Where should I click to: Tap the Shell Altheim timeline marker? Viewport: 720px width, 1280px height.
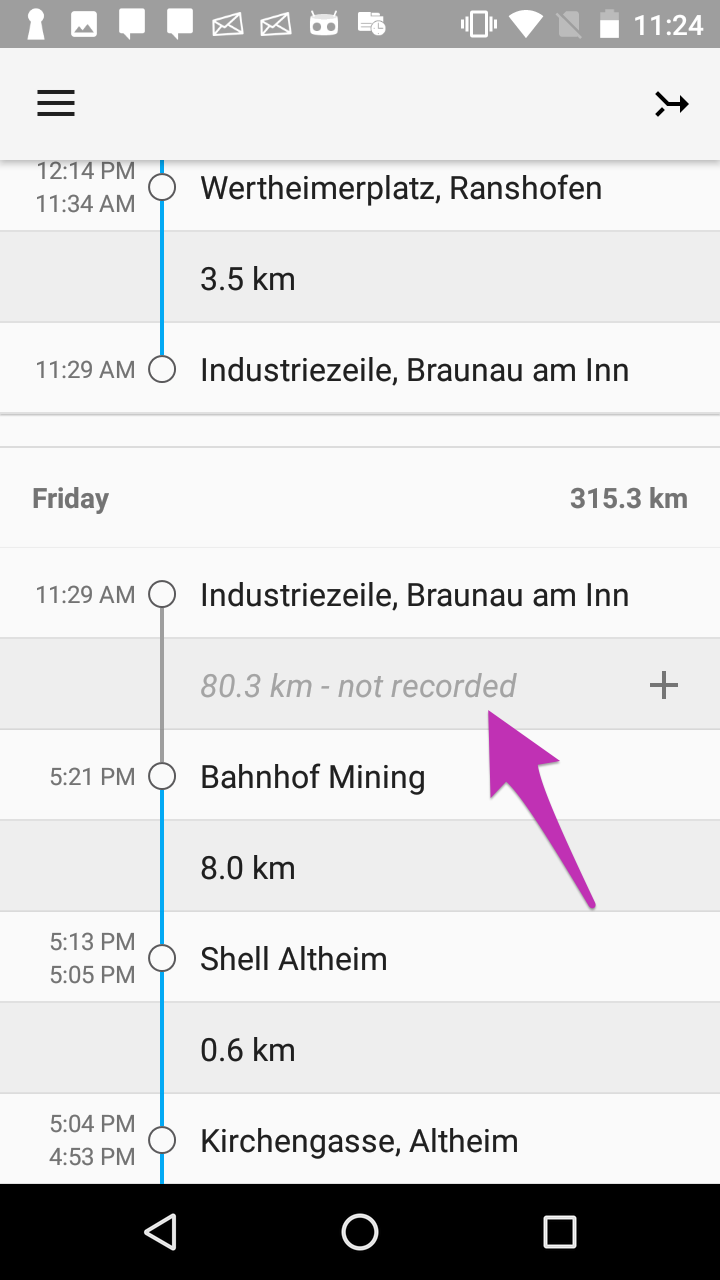pos(162,958)
